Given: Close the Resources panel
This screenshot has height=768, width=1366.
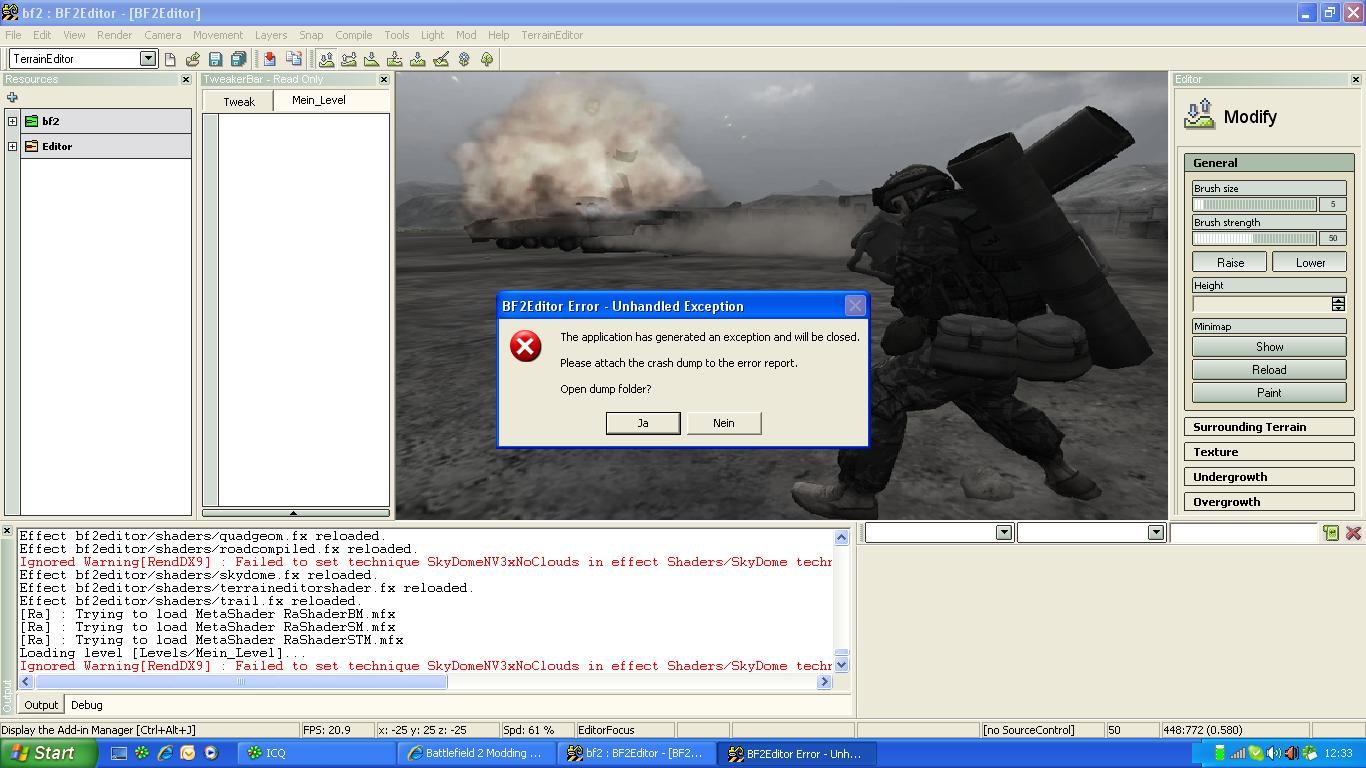Looking at the screenshot, I should 186,79.
